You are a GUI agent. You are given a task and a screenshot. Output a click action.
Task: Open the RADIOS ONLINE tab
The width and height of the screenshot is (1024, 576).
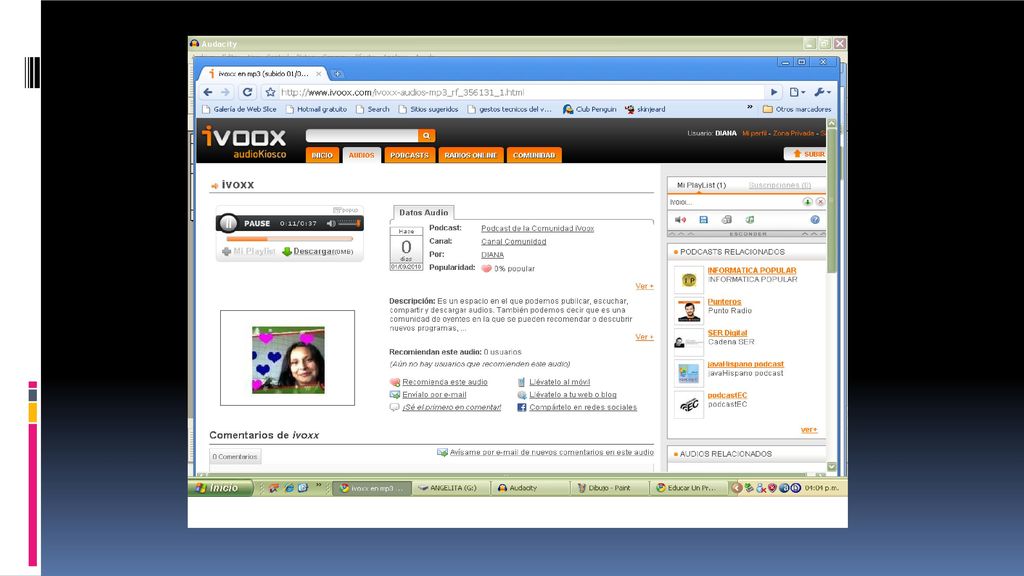pyautogui.click(x=470, y=155)
